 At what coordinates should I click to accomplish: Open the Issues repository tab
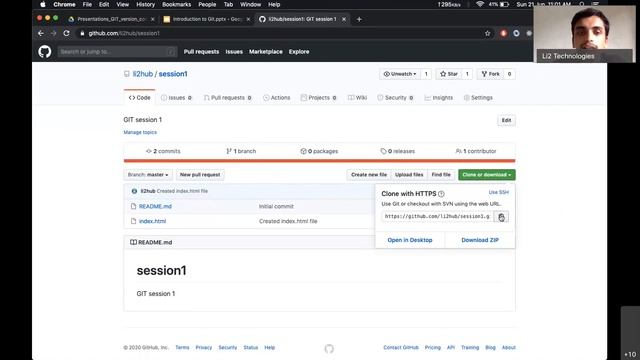[176, 98]
